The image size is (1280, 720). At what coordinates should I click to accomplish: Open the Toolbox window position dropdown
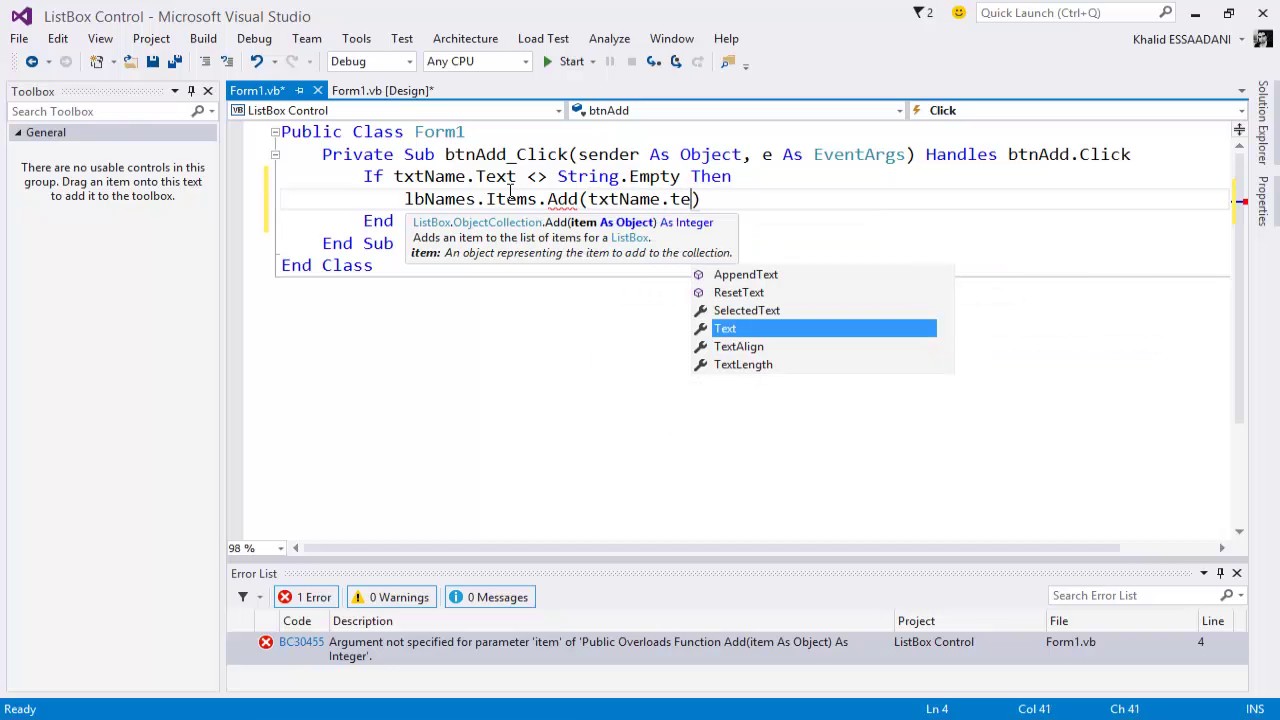pyautogui.click(x=174, y=91)
